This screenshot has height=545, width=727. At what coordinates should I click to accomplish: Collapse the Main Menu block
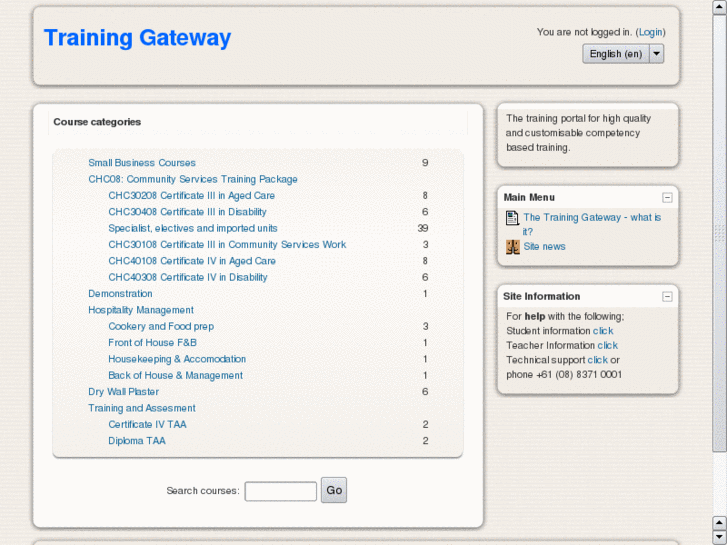coord(667,198)
